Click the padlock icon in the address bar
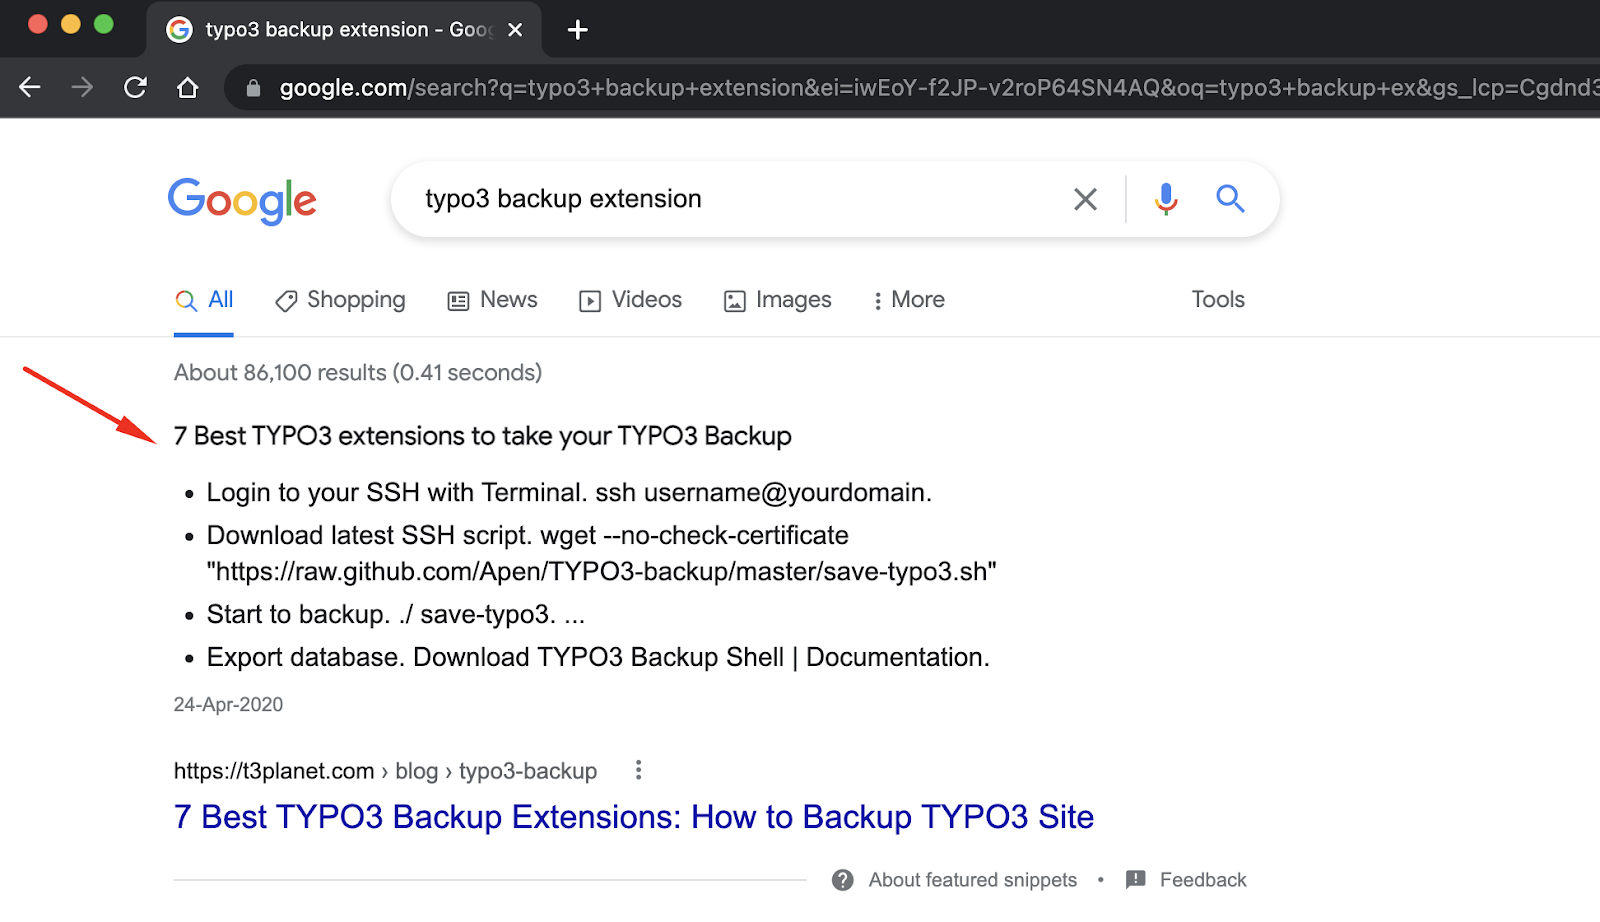1600x922 pixels. tap(253, 88)
